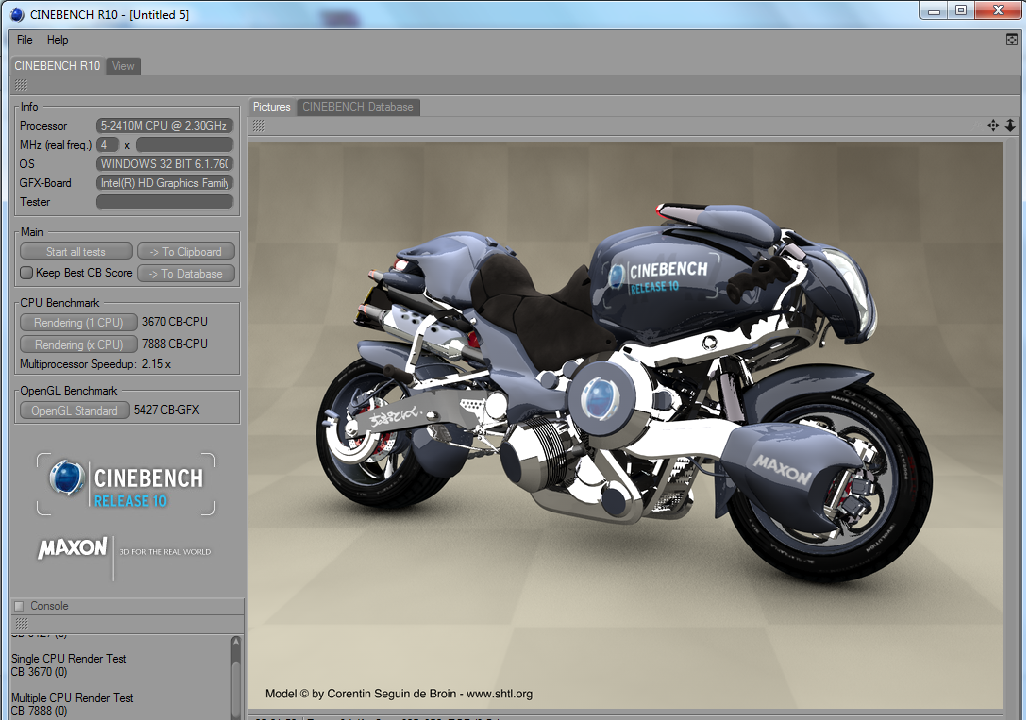Click the CB 7888 (0) console line
The height and width of the screenshot is (720, 1026).
(39, 711)
